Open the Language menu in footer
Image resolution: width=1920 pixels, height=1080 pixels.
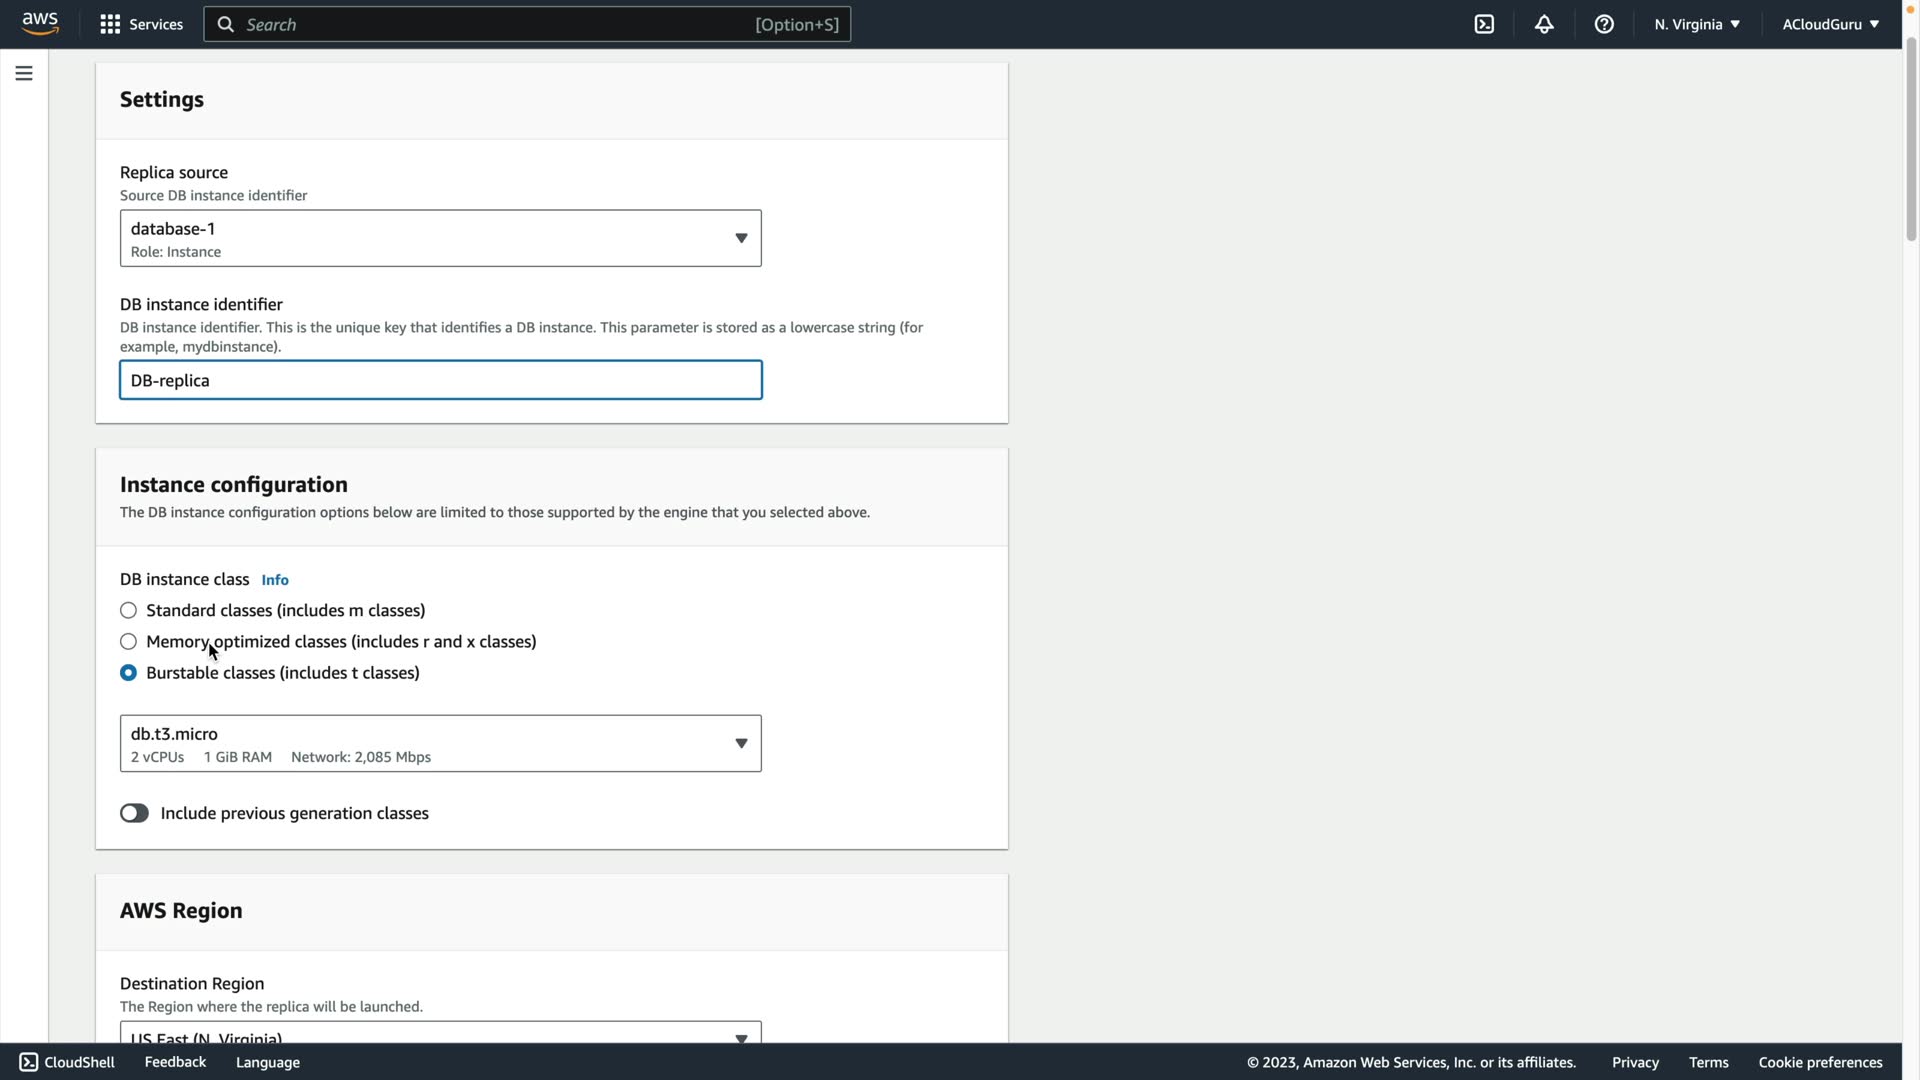pyautogui.click(x=267, y=1062)
